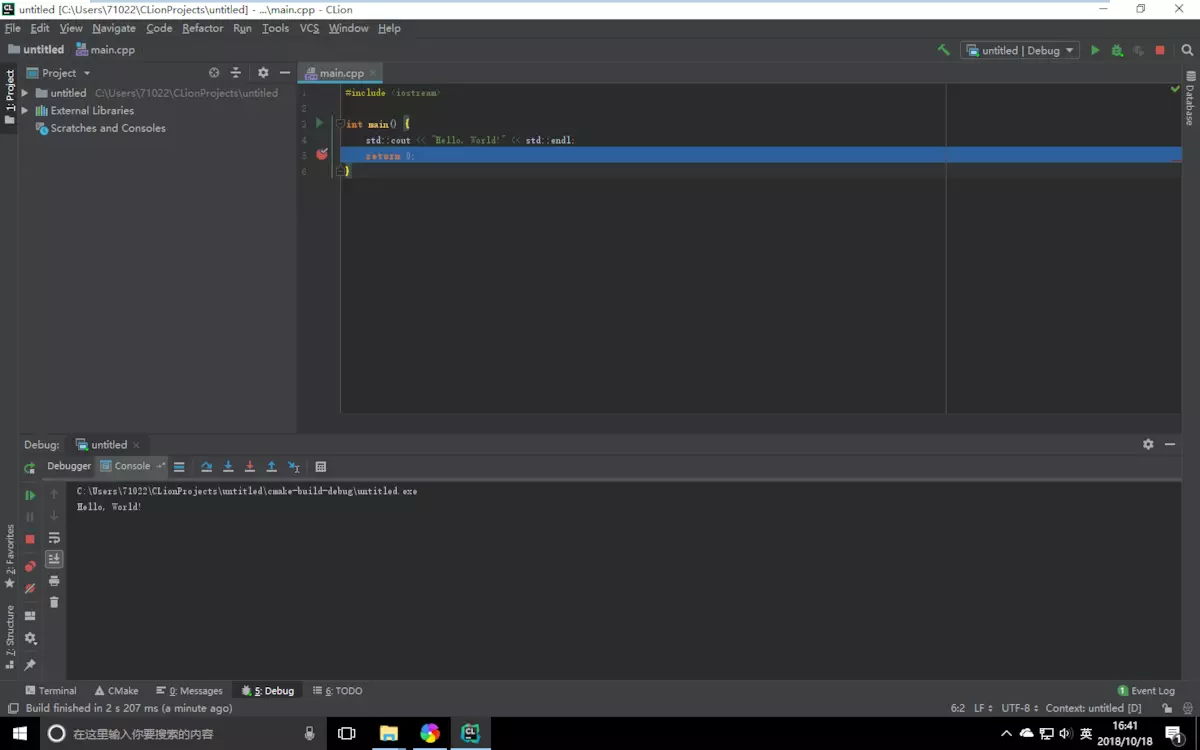Click the UTF-8 encoding selector
The height and width of the screenshot is (750, 1200).
[x=1020, y=708]
